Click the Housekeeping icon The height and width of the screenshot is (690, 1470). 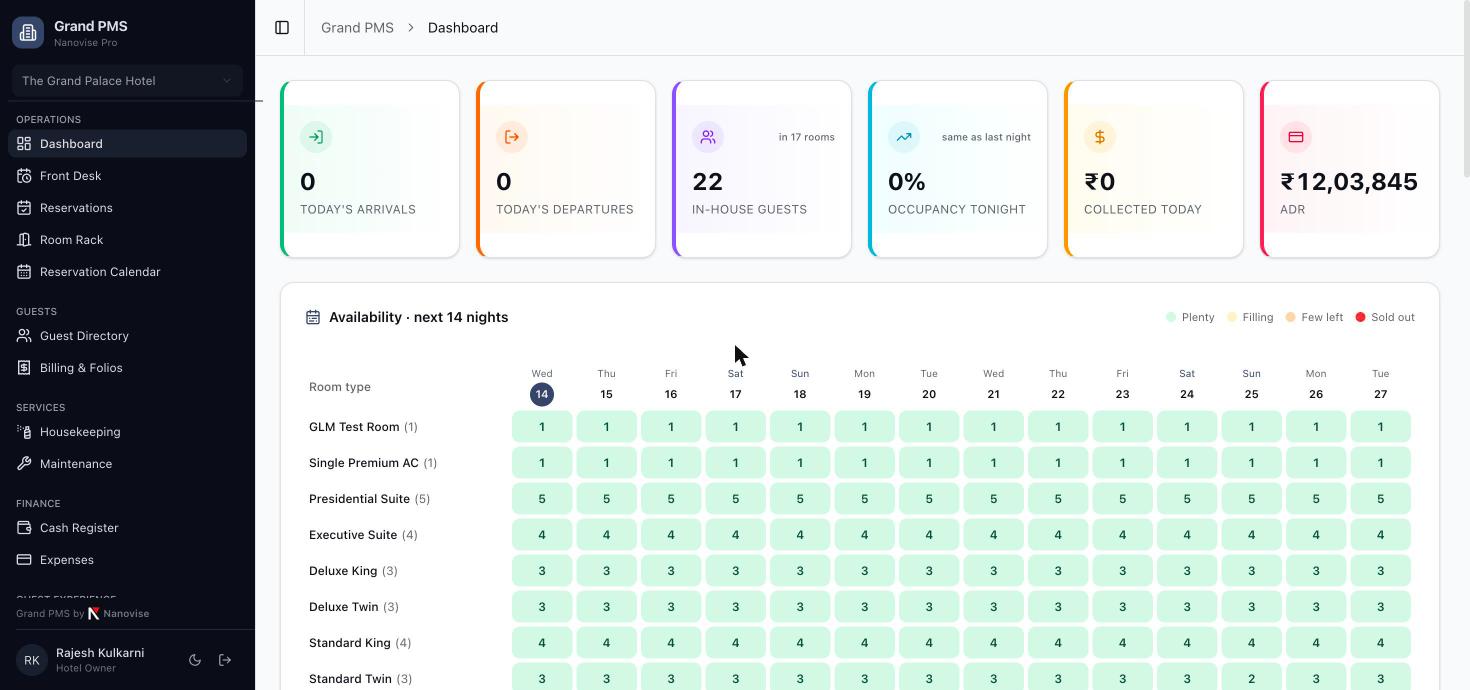(x=24, y=432)
